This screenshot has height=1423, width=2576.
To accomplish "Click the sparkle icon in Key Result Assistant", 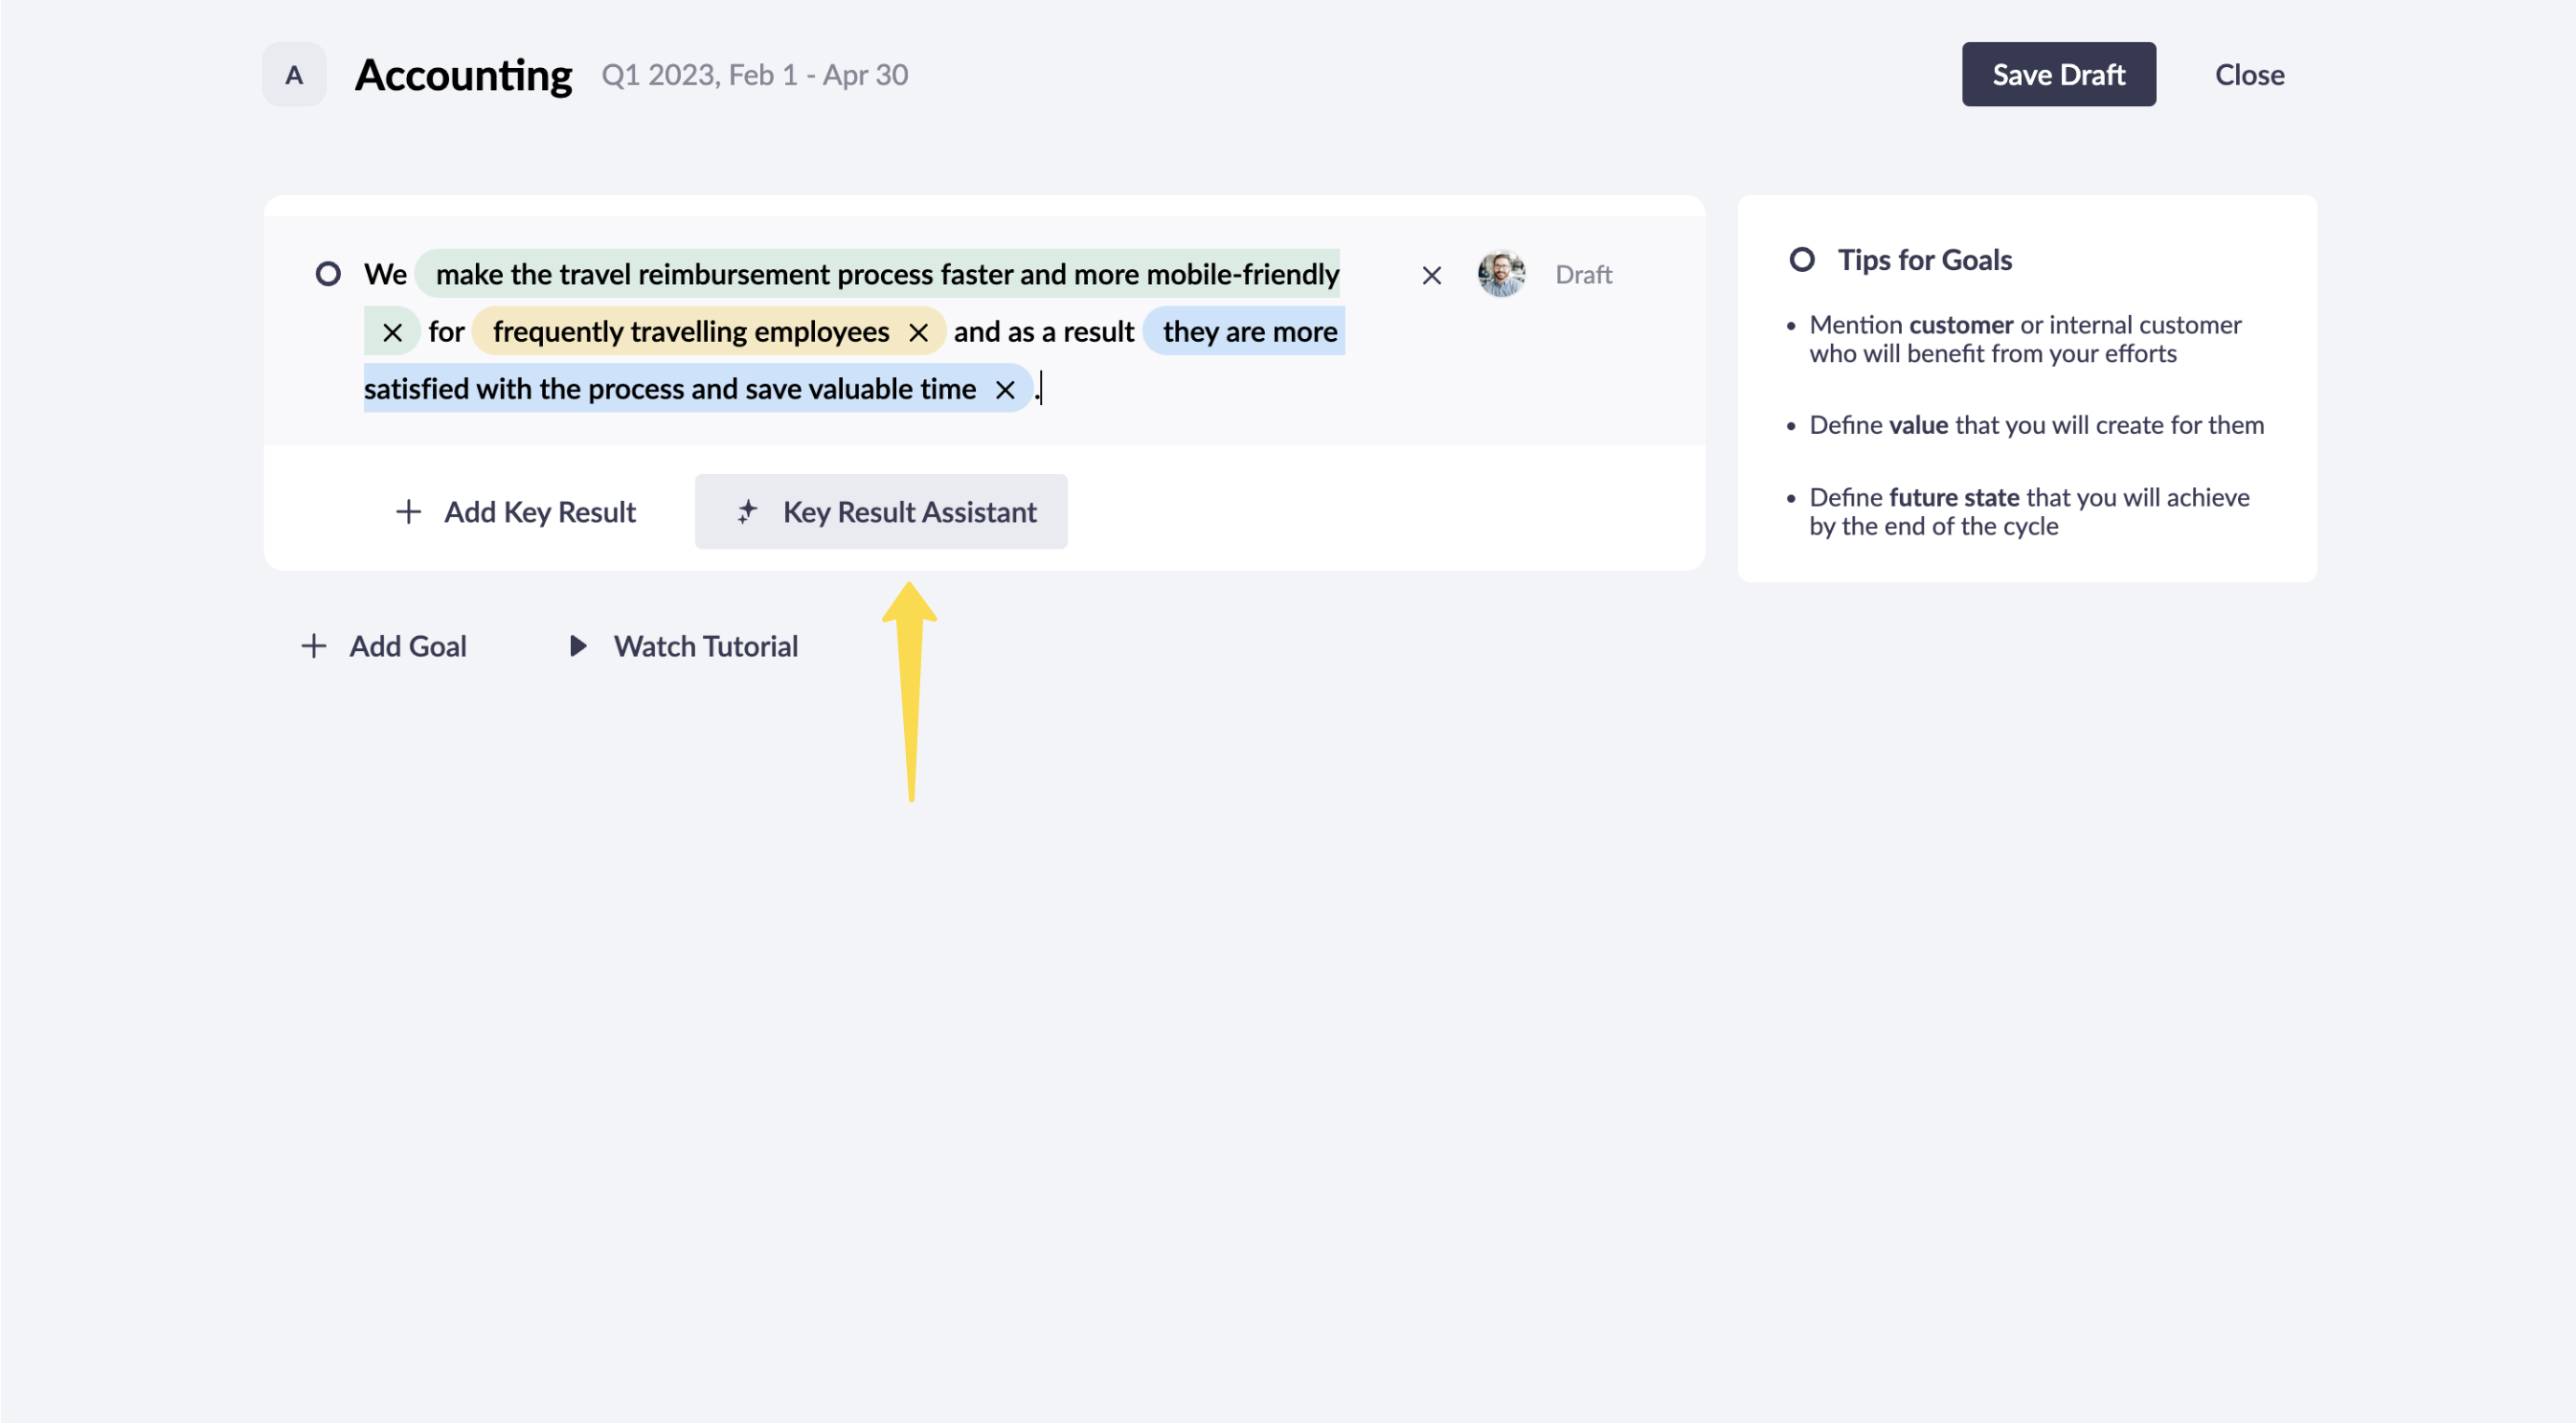I will [x=747, y=512].
